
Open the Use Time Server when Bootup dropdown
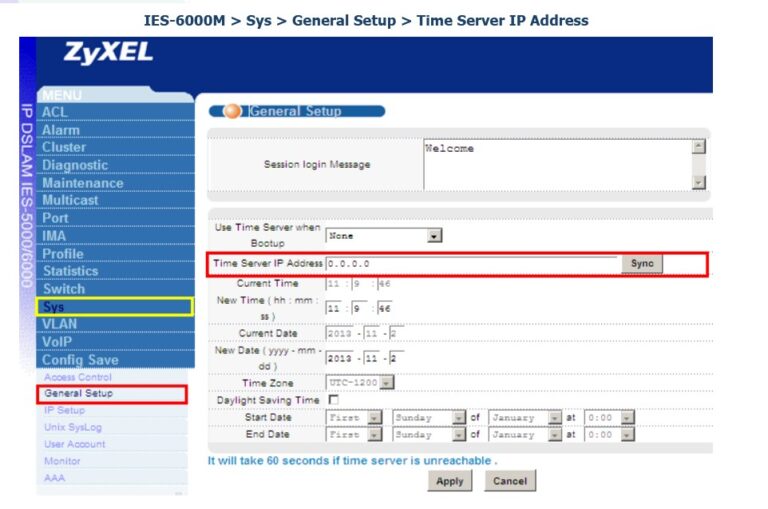384,236
